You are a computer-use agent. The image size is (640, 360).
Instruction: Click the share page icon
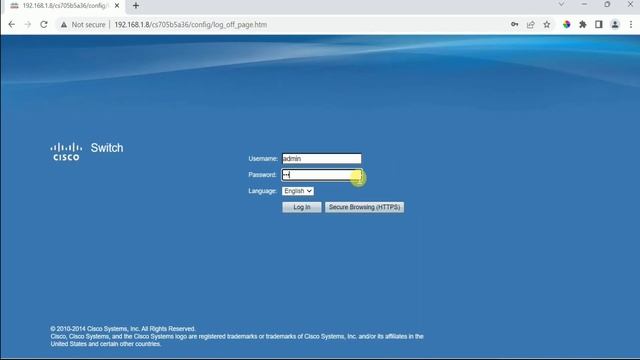click(x=530, y=24)
